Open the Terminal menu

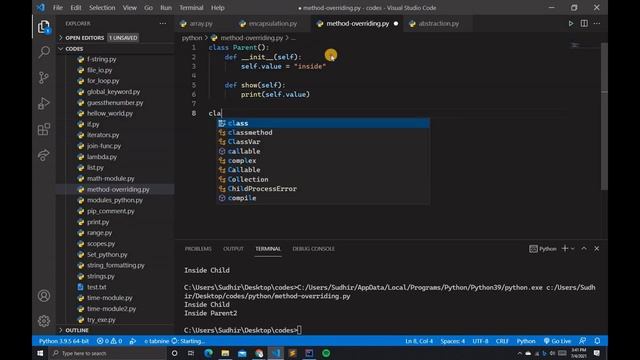[x=191, y=8]
